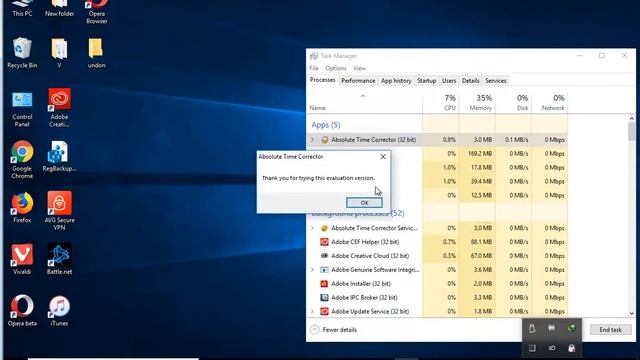This screenshot has width=640, height=360.
Task: Collapse view with Fewer details
Action: click(x=333, y=330)
